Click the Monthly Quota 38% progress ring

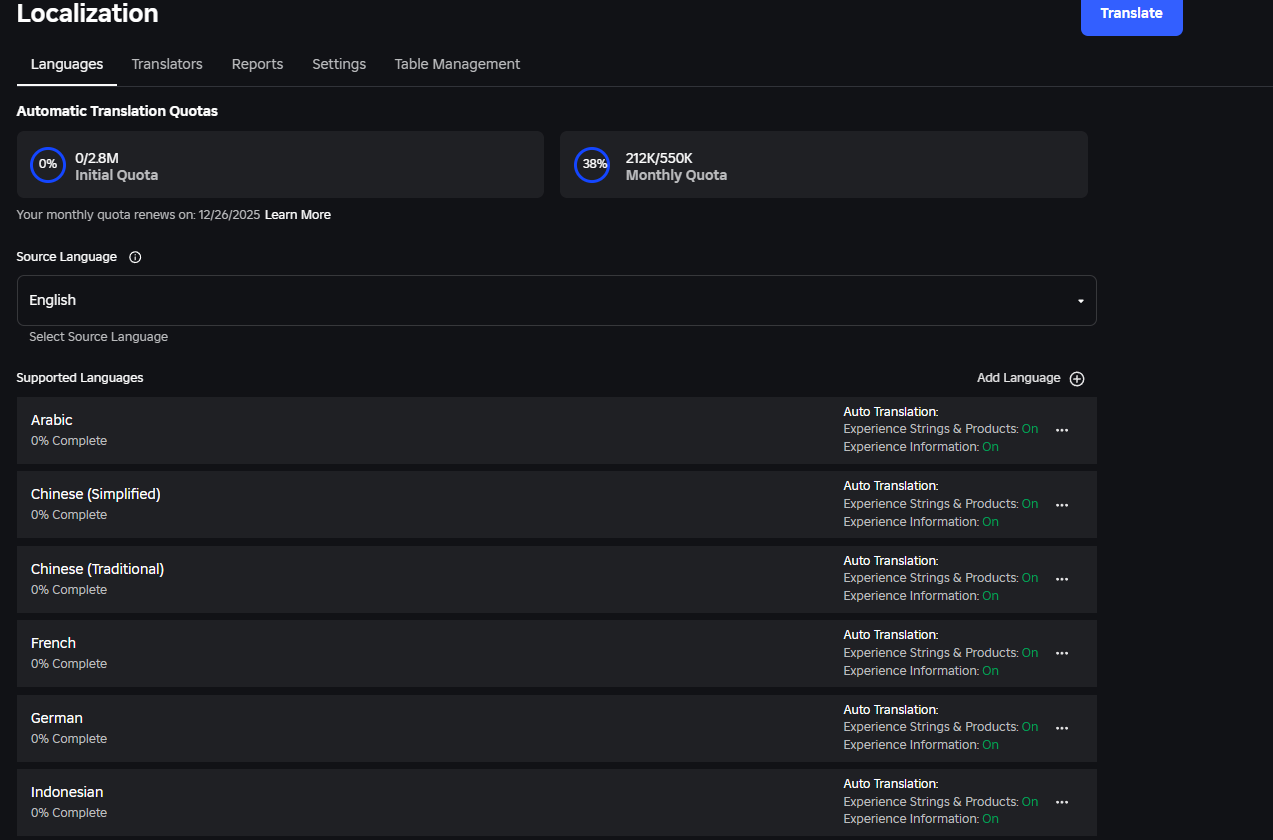[592, 165]
